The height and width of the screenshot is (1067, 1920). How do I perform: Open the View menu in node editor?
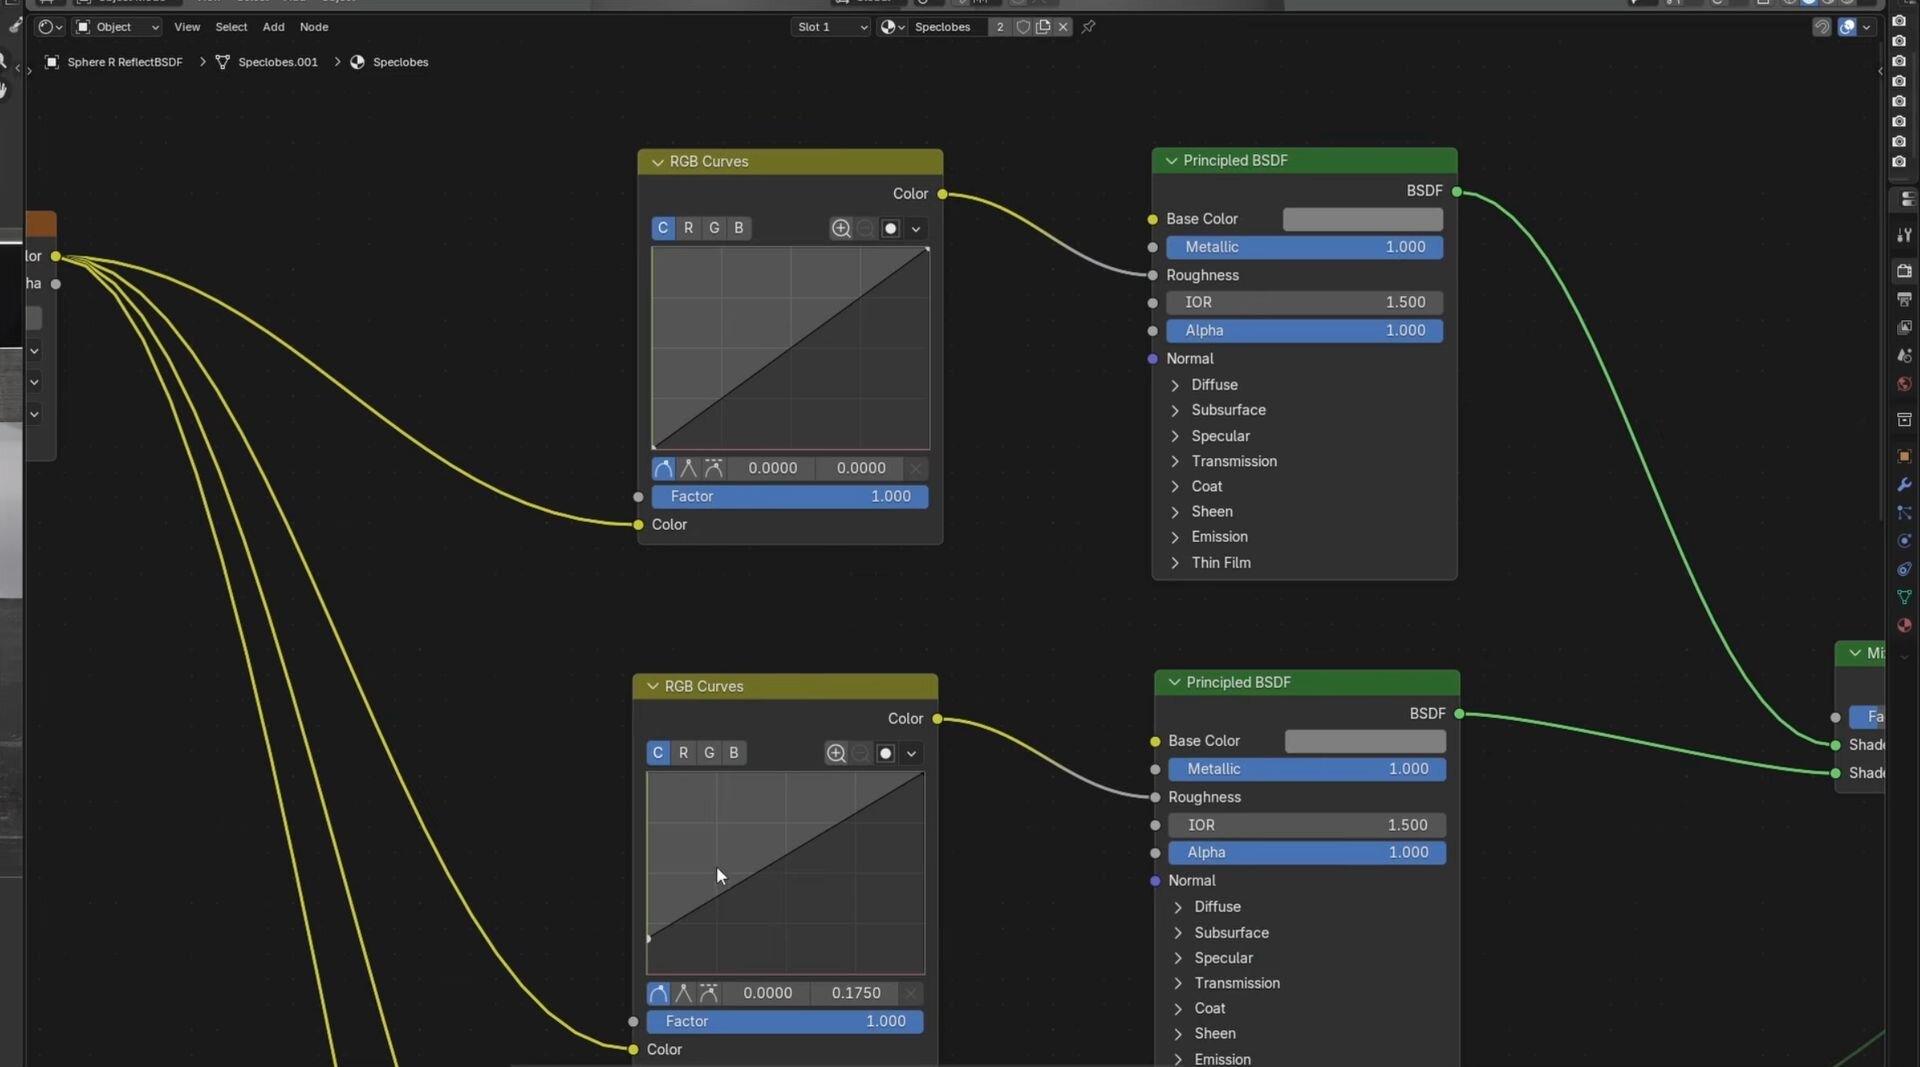click(187, 27)
